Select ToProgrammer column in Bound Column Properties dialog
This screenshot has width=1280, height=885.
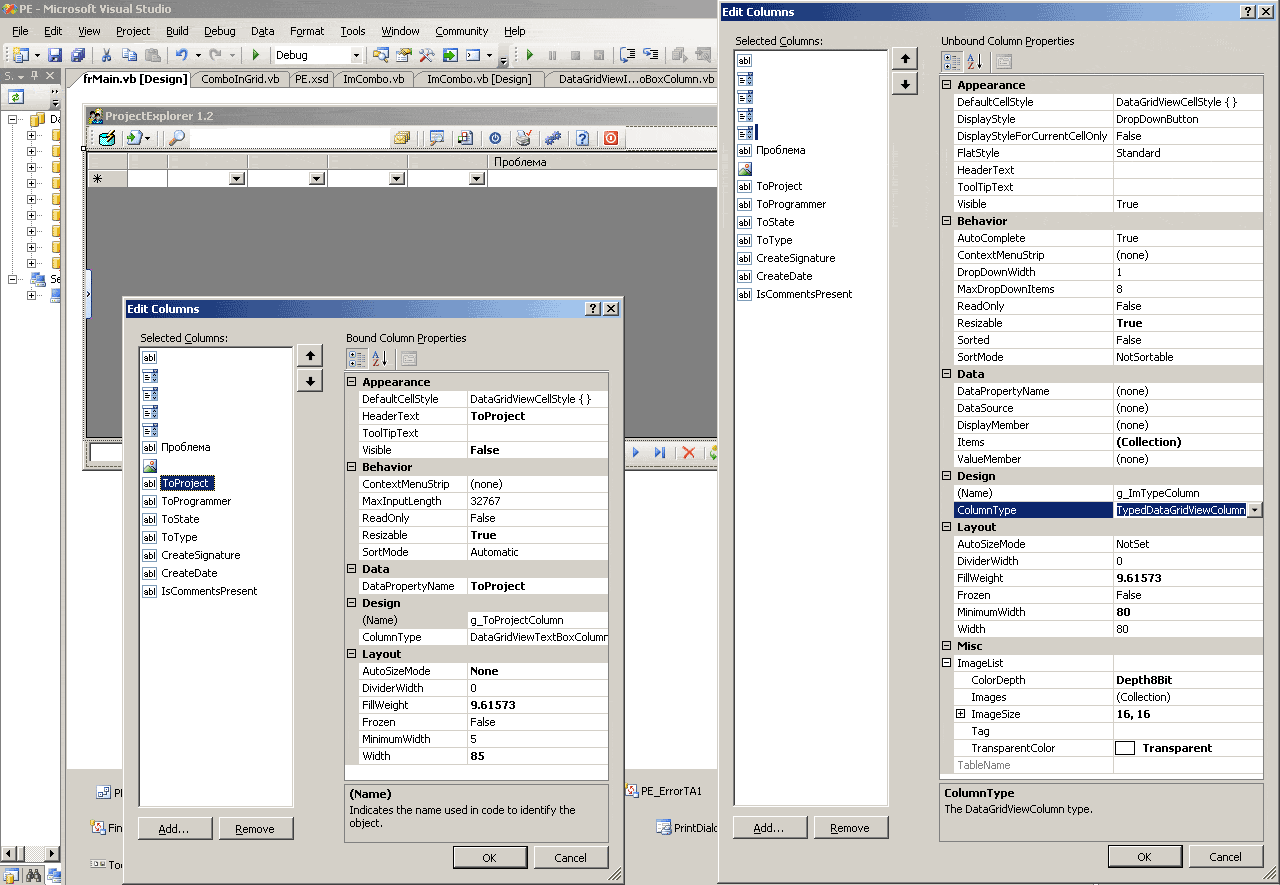point(196,501)
